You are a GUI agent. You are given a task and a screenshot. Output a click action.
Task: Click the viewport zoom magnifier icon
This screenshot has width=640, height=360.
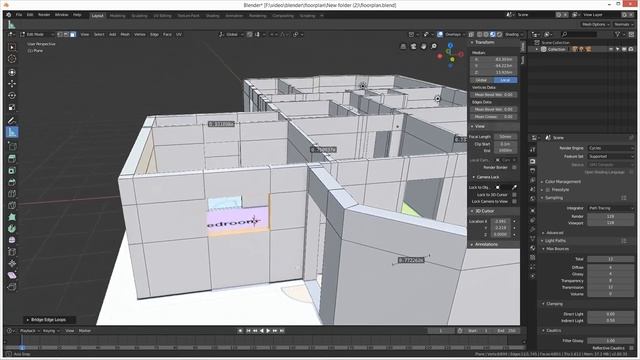point(433,47)
